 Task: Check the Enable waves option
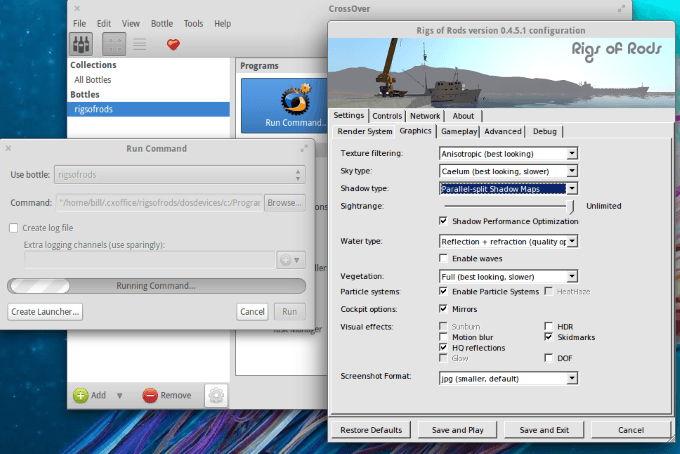[x=444, y=258]
